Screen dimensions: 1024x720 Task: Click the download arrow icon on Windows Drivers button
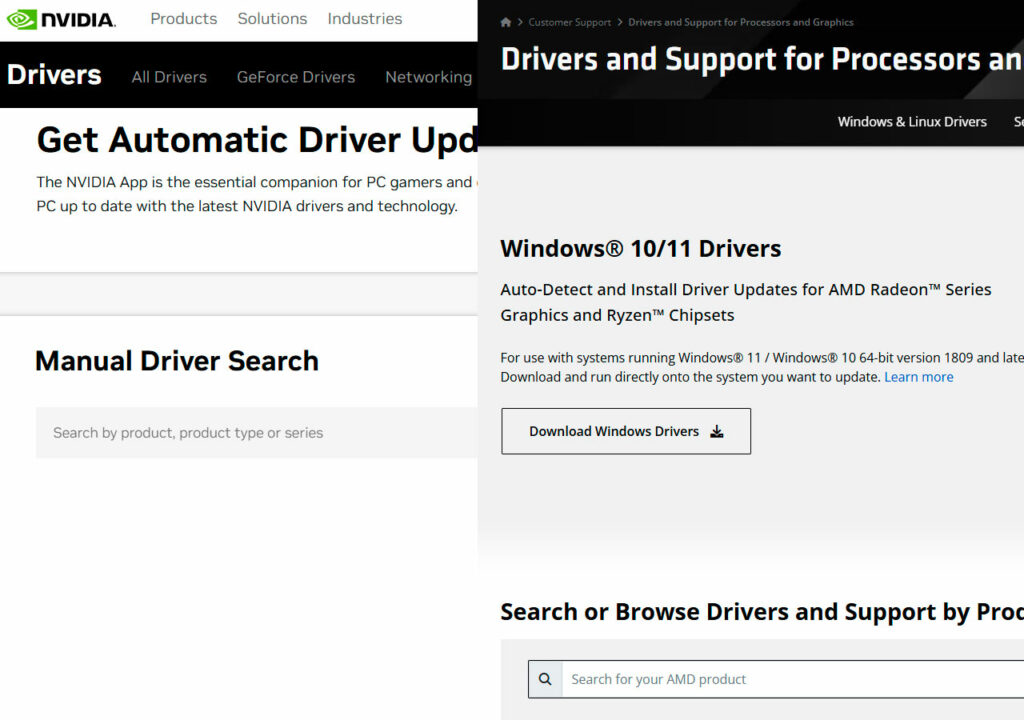pyautogui.click(x=716, y=432)
